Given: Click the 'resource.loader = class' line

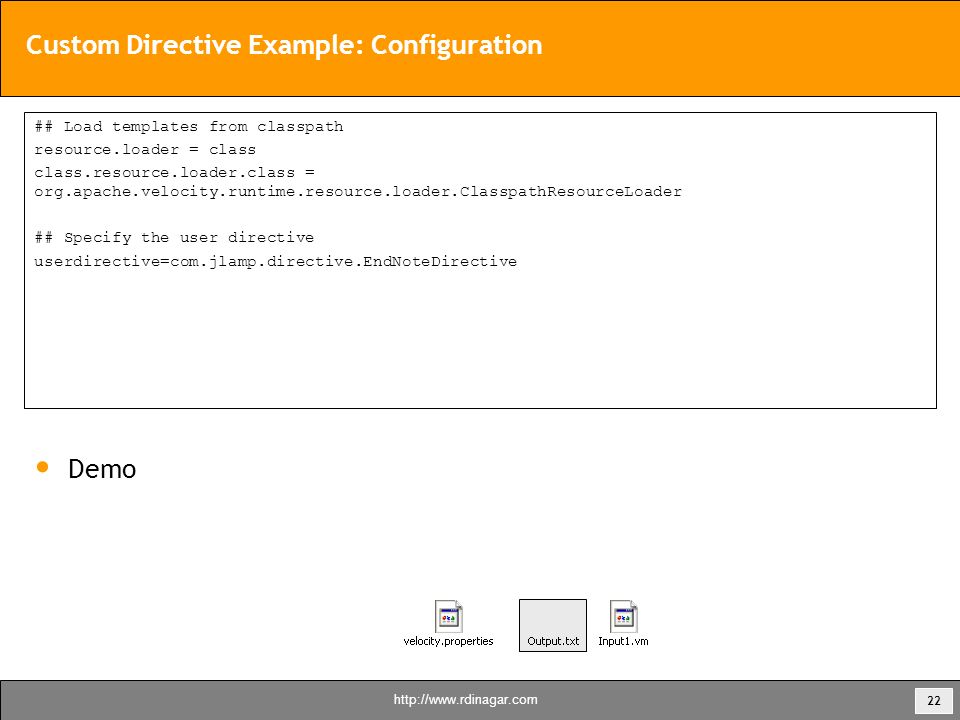Looking at the screenshot, I should [x=145, y=149].
